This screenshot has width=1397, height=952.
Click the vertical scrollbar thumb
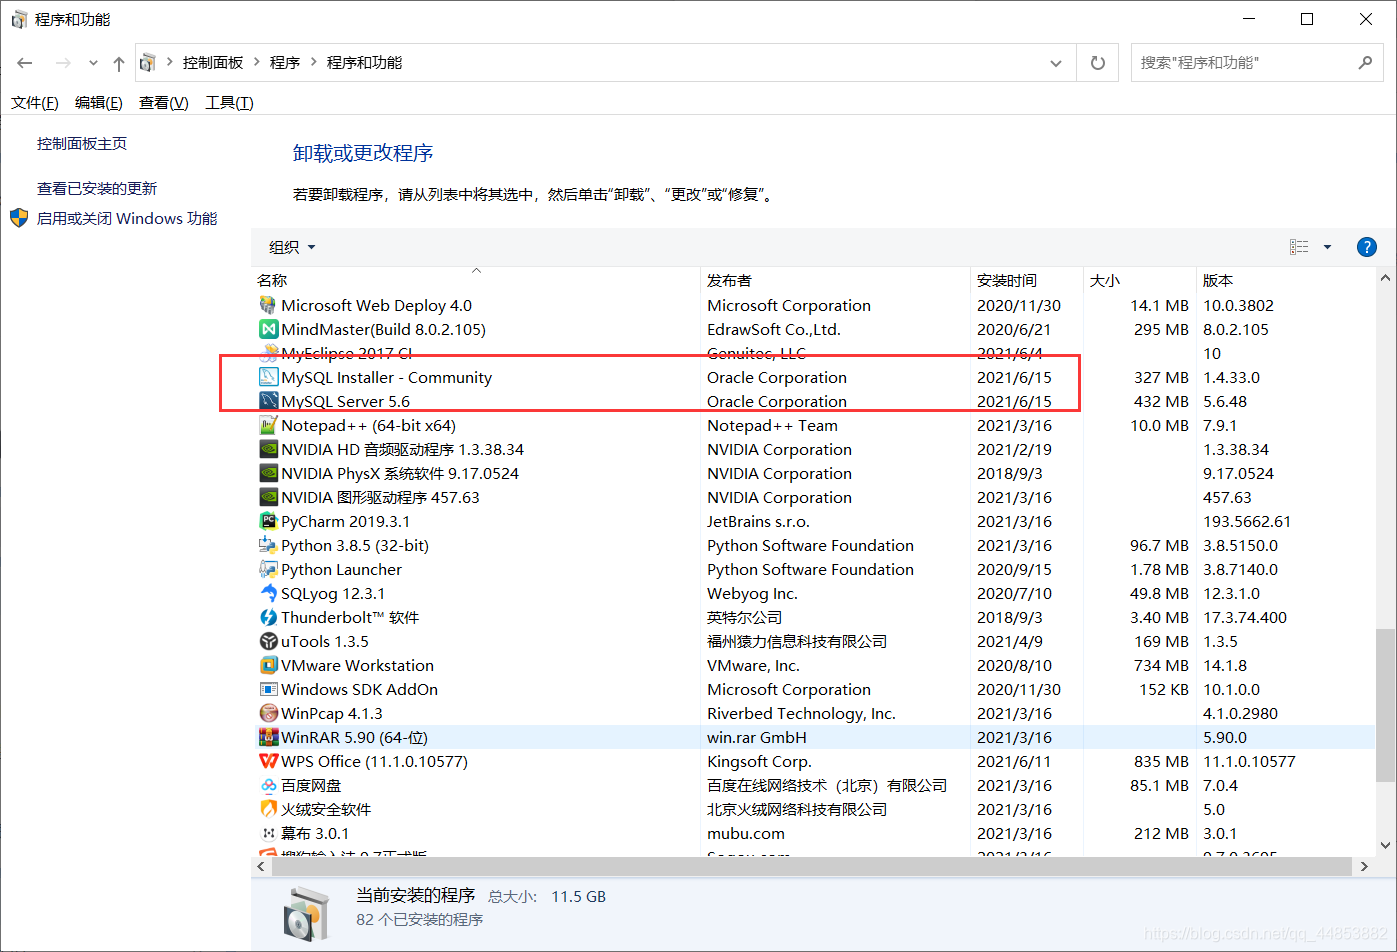pos(1385,705)
